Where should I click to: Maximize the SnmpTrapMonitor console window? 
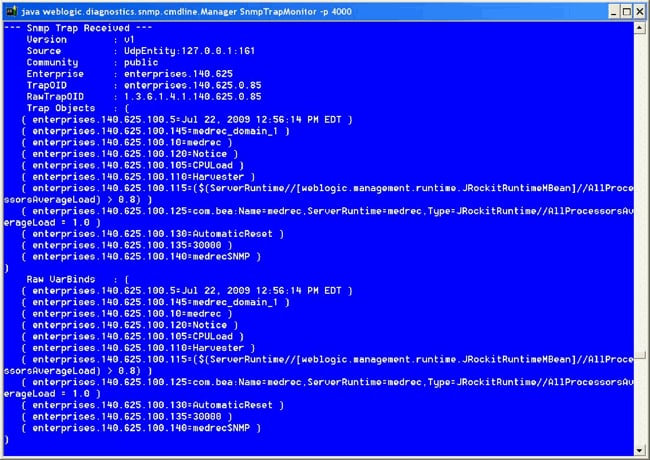click(627, 12)
